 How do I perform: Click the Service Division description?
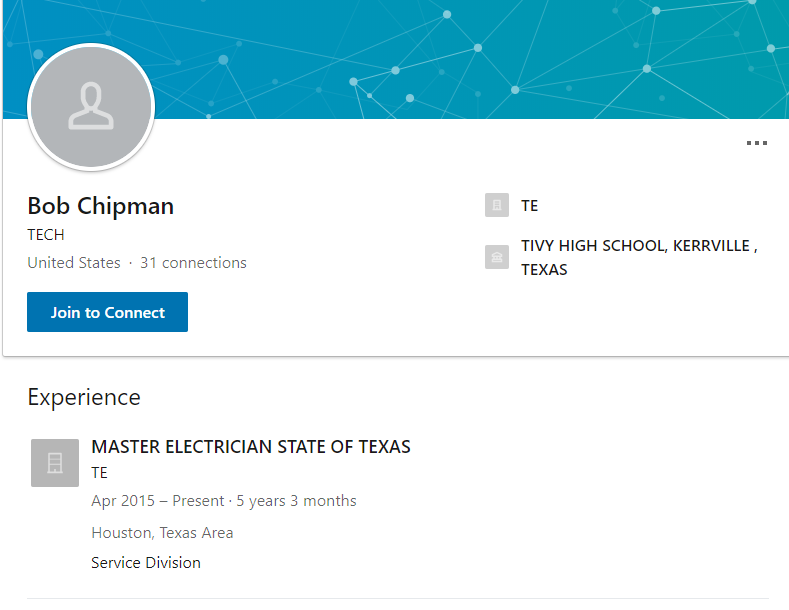[x=146, y=562]
